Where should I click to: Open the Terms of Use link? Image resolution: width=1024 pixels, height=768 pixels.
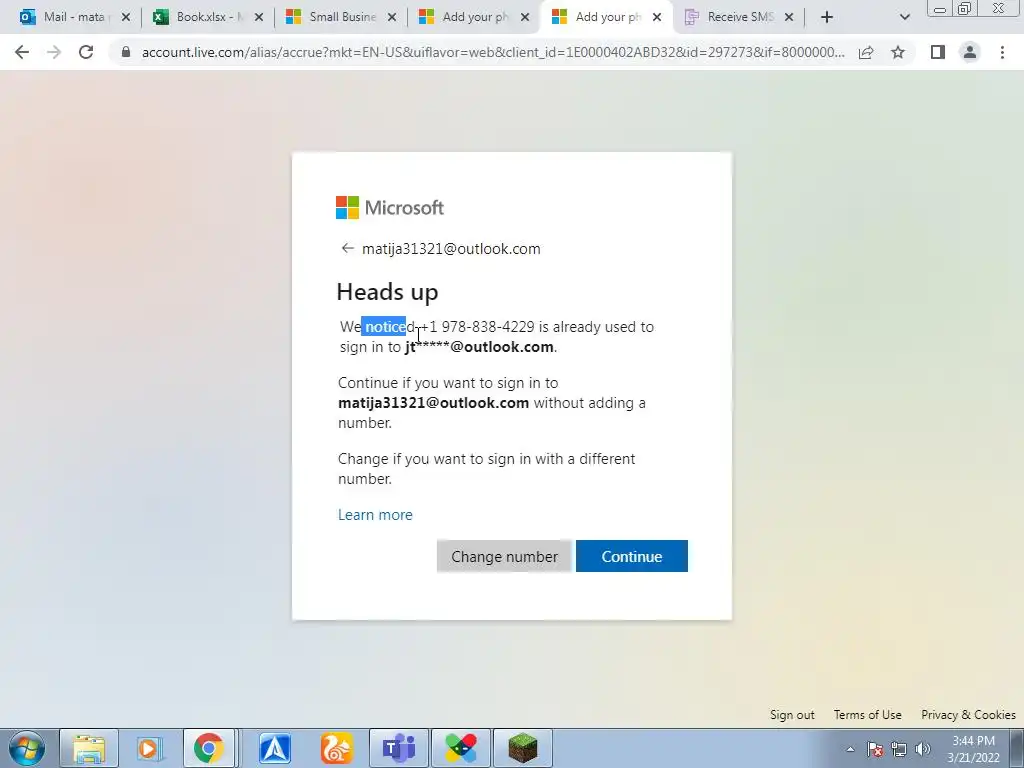pyautogui.click(x=867, y=714)
